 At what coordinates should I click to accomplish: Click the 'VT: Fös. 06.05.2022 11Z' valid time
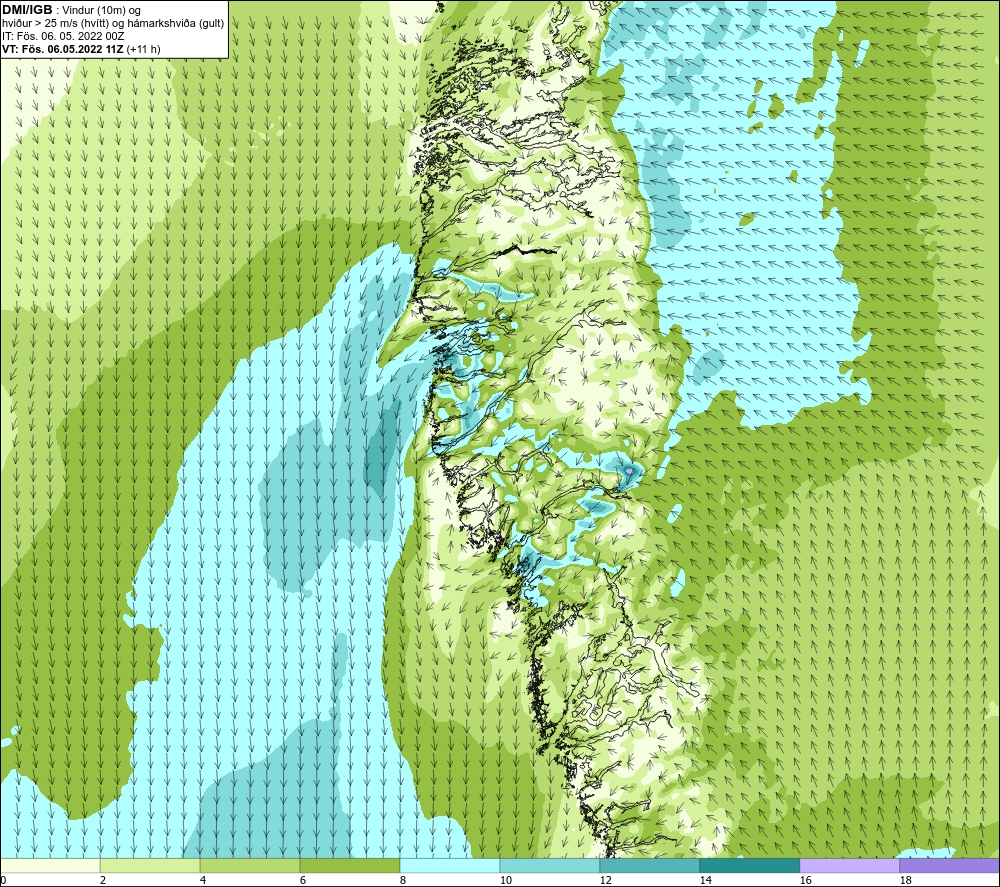coord(63,49)
